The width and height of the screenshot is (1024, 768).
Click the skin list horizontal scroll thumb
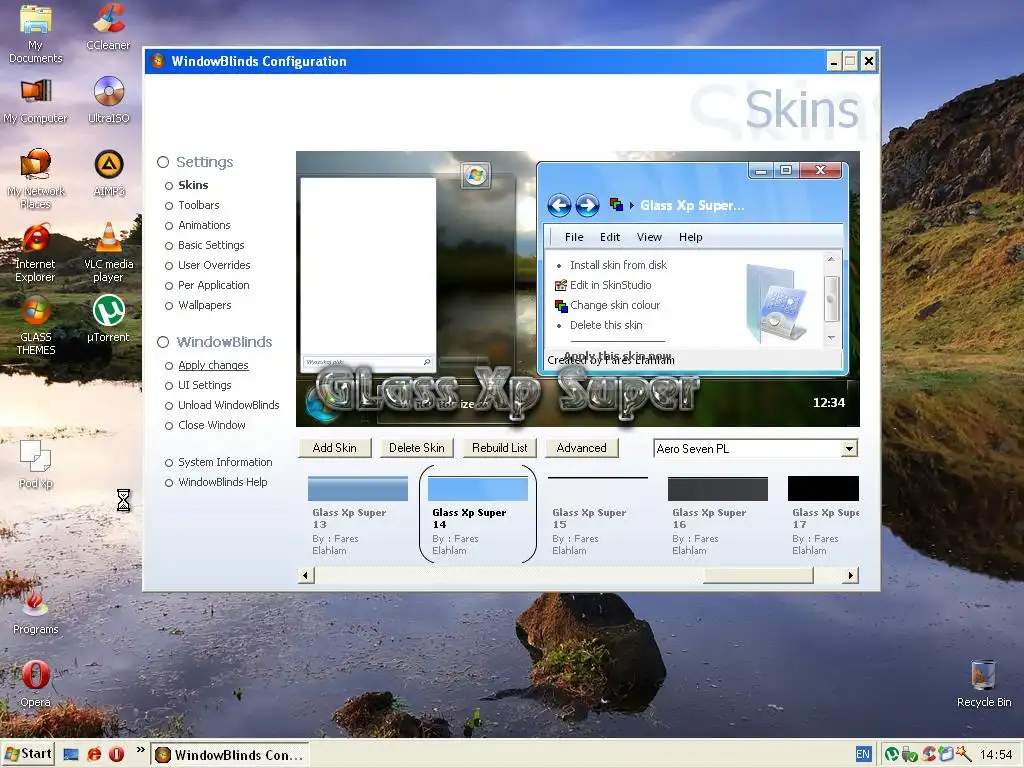click(758, 575)
